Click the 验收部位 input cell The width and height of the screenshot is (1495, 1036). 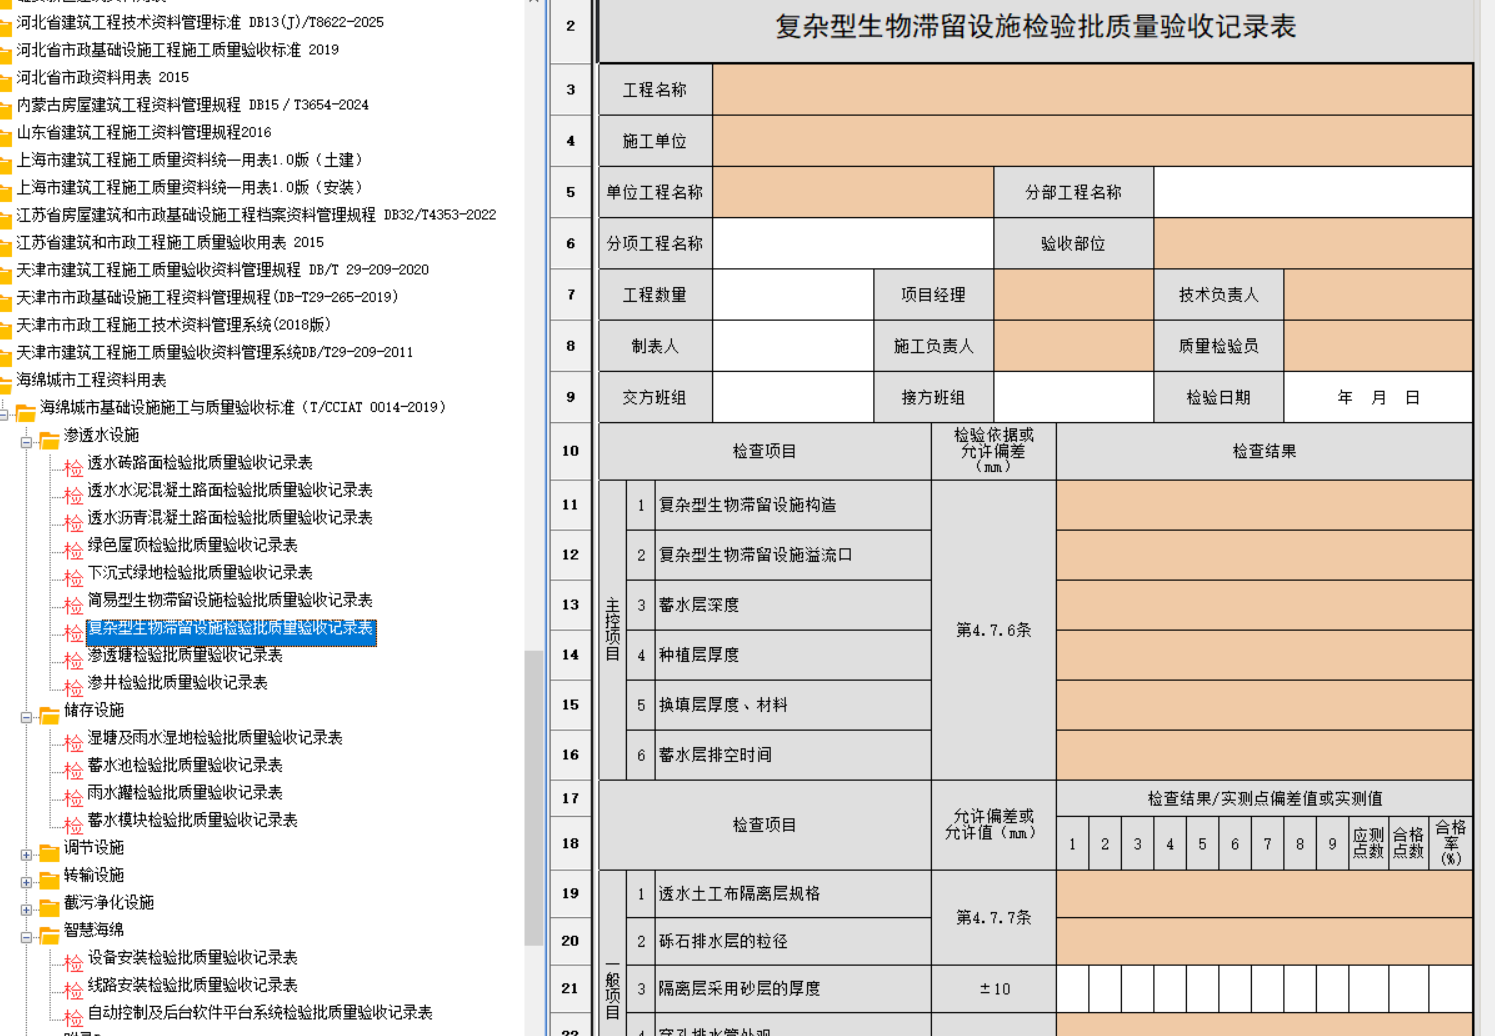pos(1313,243)
